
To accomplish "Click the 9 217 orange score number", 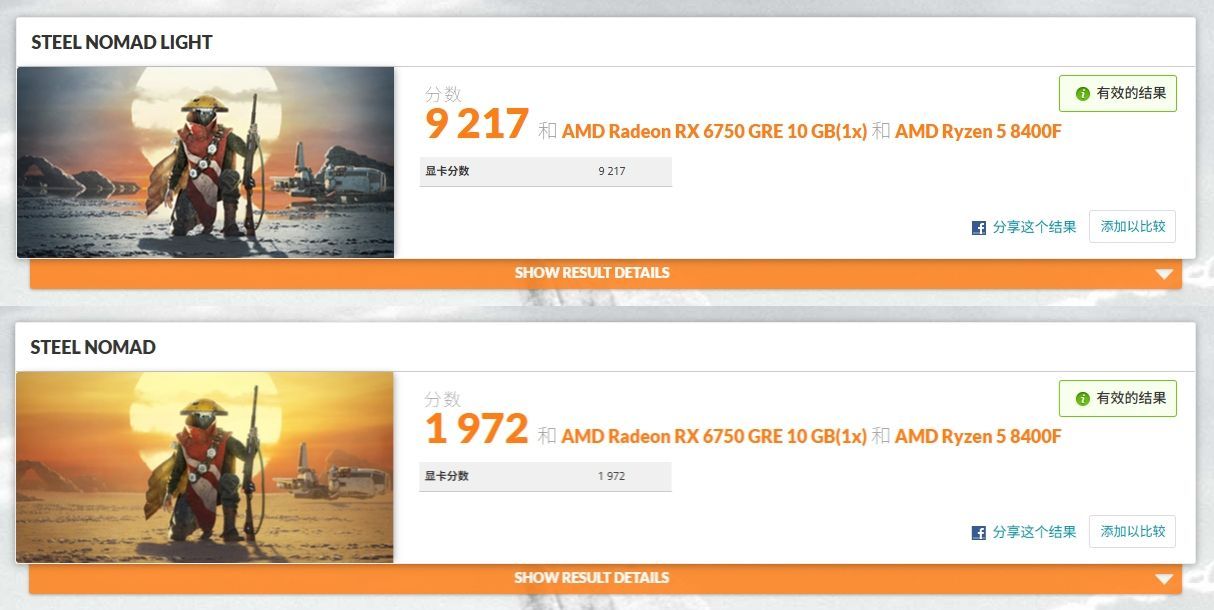I will (x=477, y=125).
